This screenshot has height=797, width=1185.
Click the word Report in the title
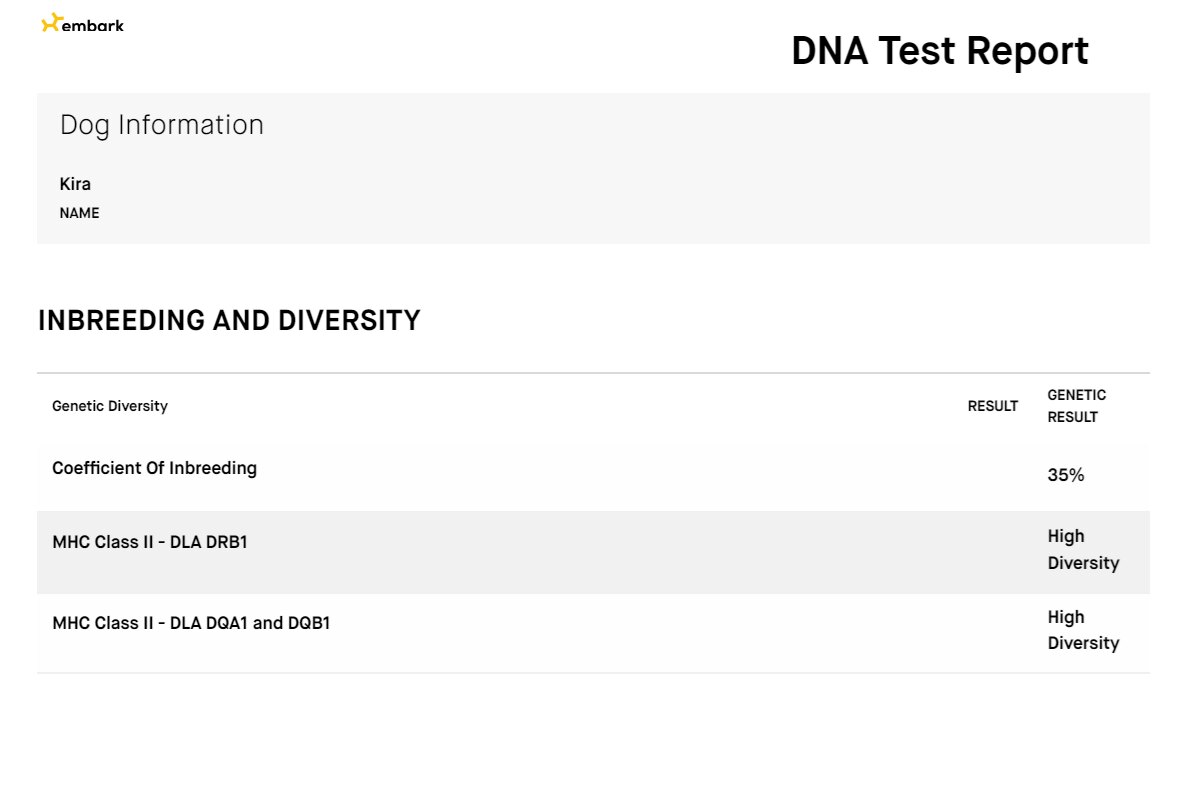click(1027, 51)
